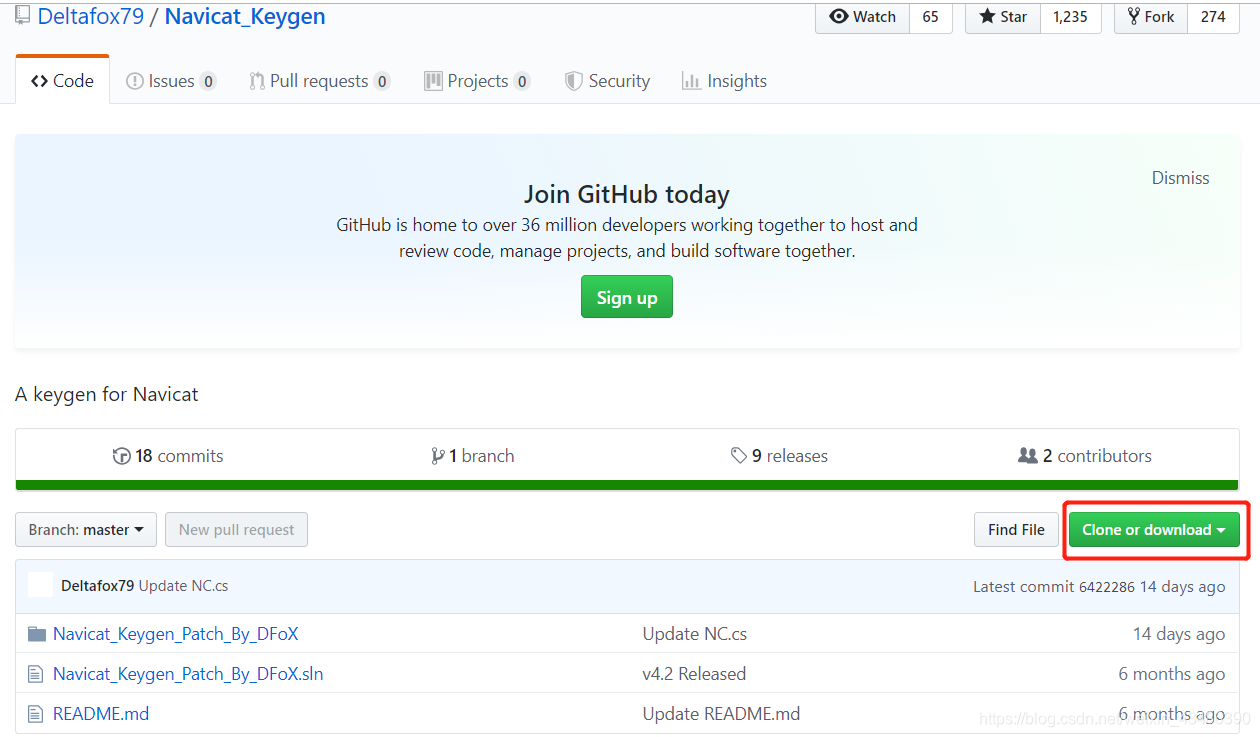This screenshot has width=1260, height=737.
Task: Open the Projects tab
Action: tap(477, 81)
